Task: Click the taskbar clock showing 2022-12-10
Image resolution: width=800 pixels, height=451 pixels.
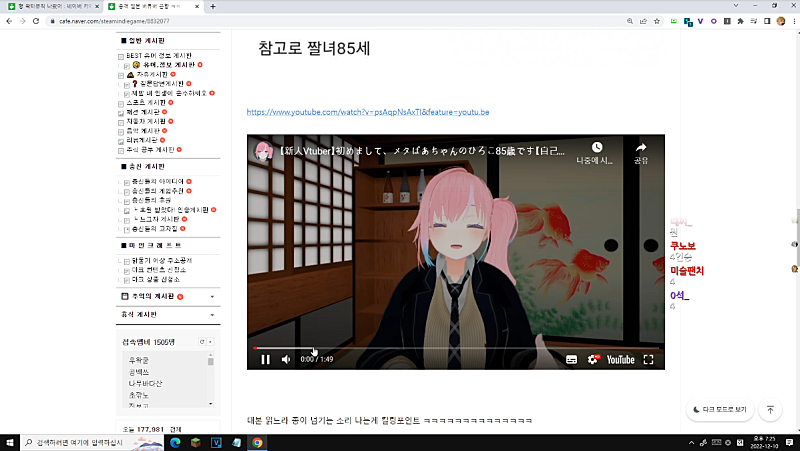Action: (764, 442)
